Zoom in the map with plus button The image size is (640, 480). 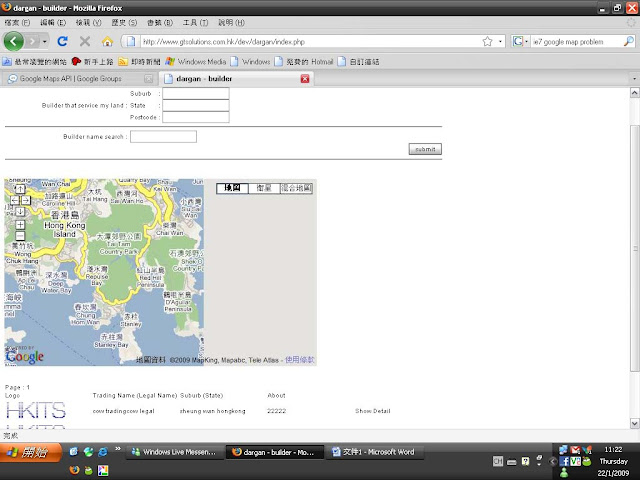(20, 224)
